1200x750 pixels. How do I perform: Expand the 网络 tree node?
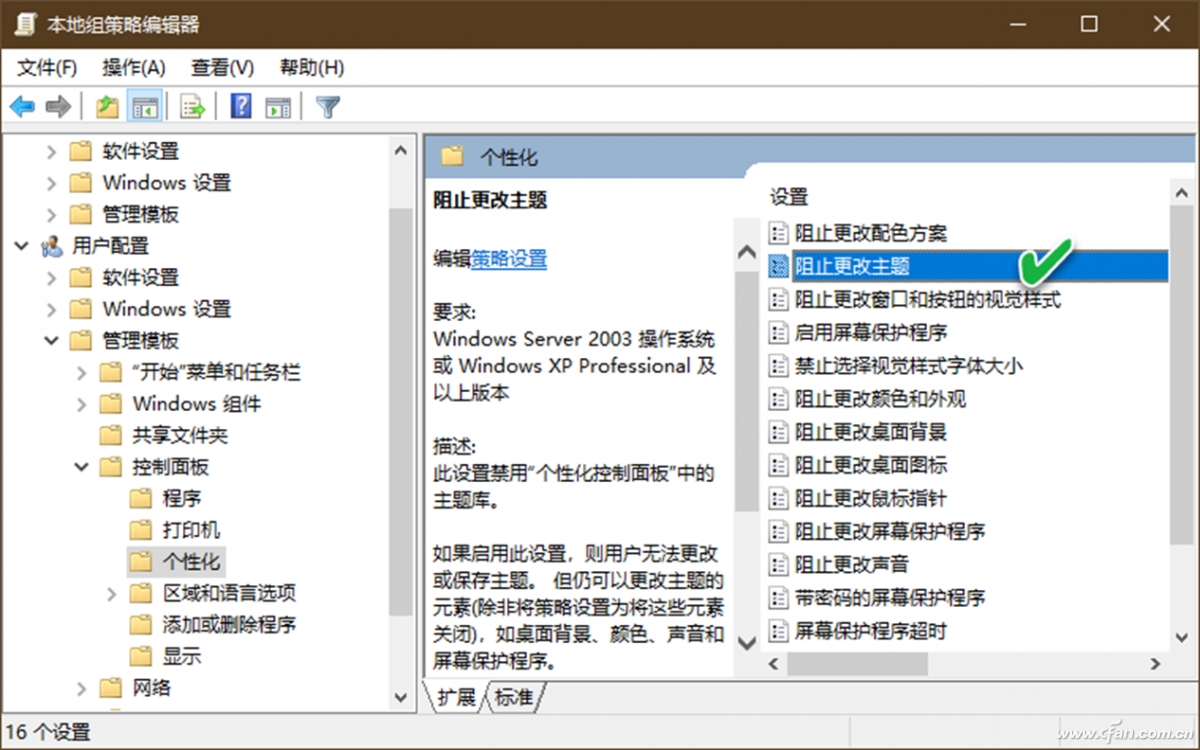click(x=82, y=688)
